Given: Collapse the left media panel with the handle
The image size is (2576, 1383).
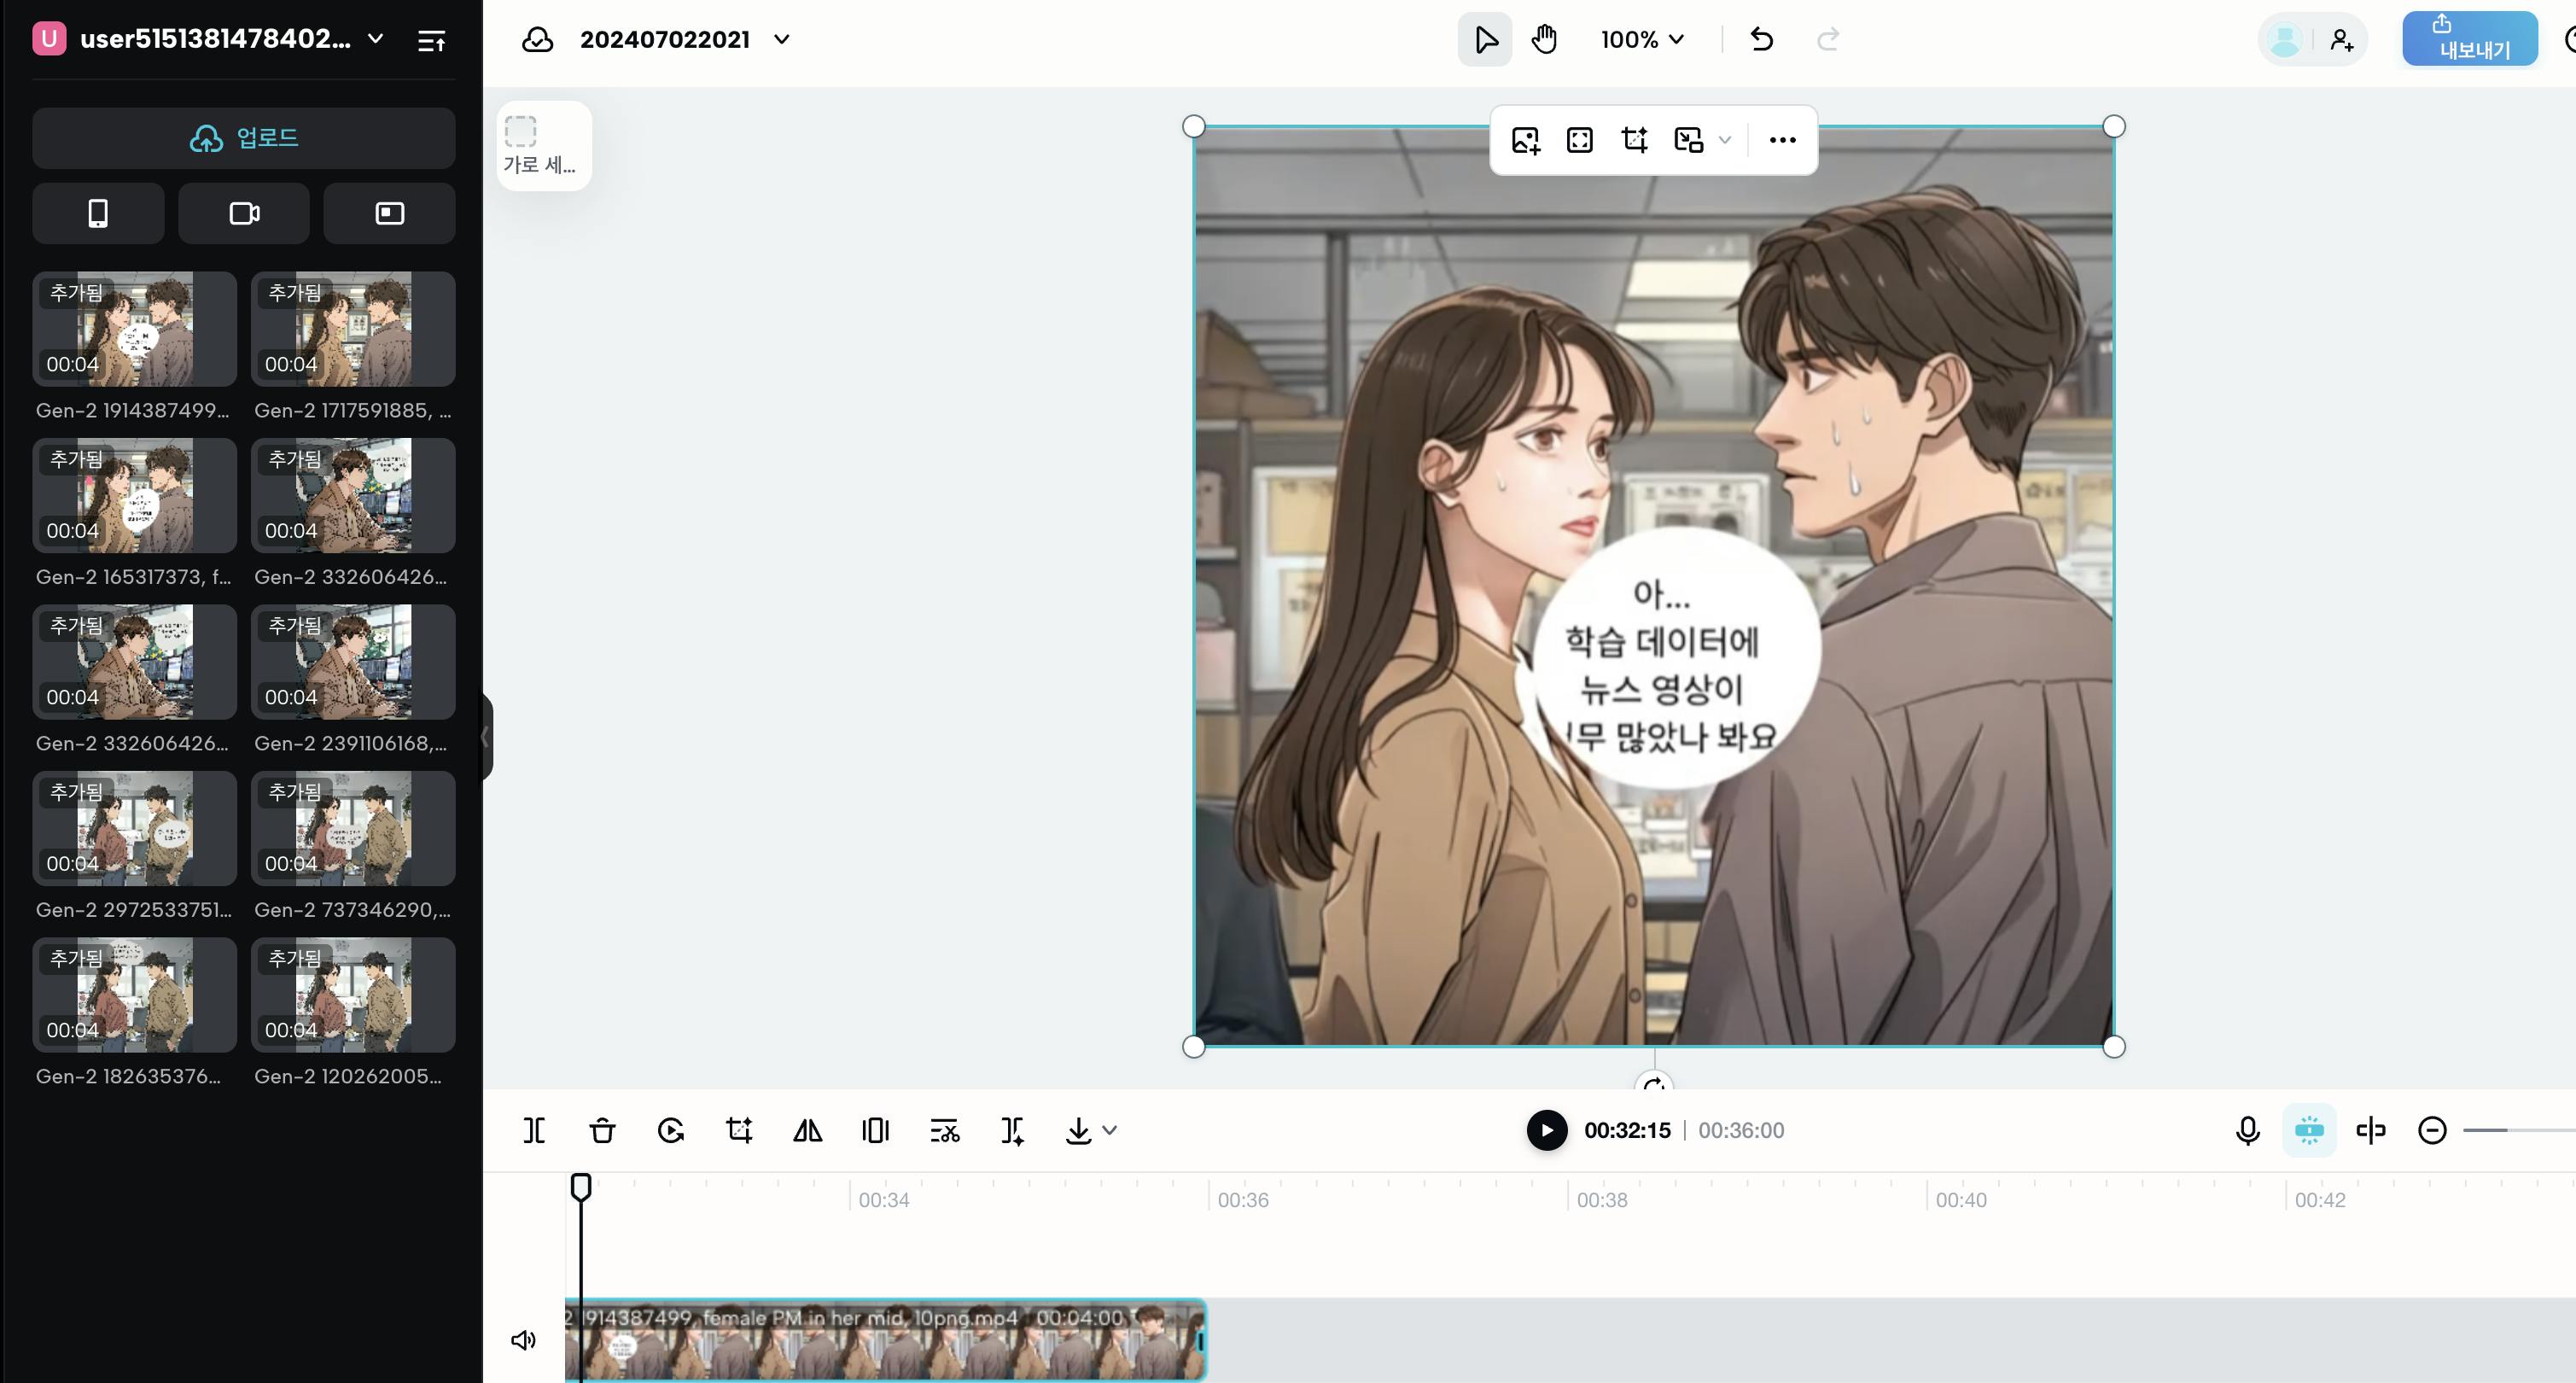Looking at the screenshot, I should tap(486, 737).
